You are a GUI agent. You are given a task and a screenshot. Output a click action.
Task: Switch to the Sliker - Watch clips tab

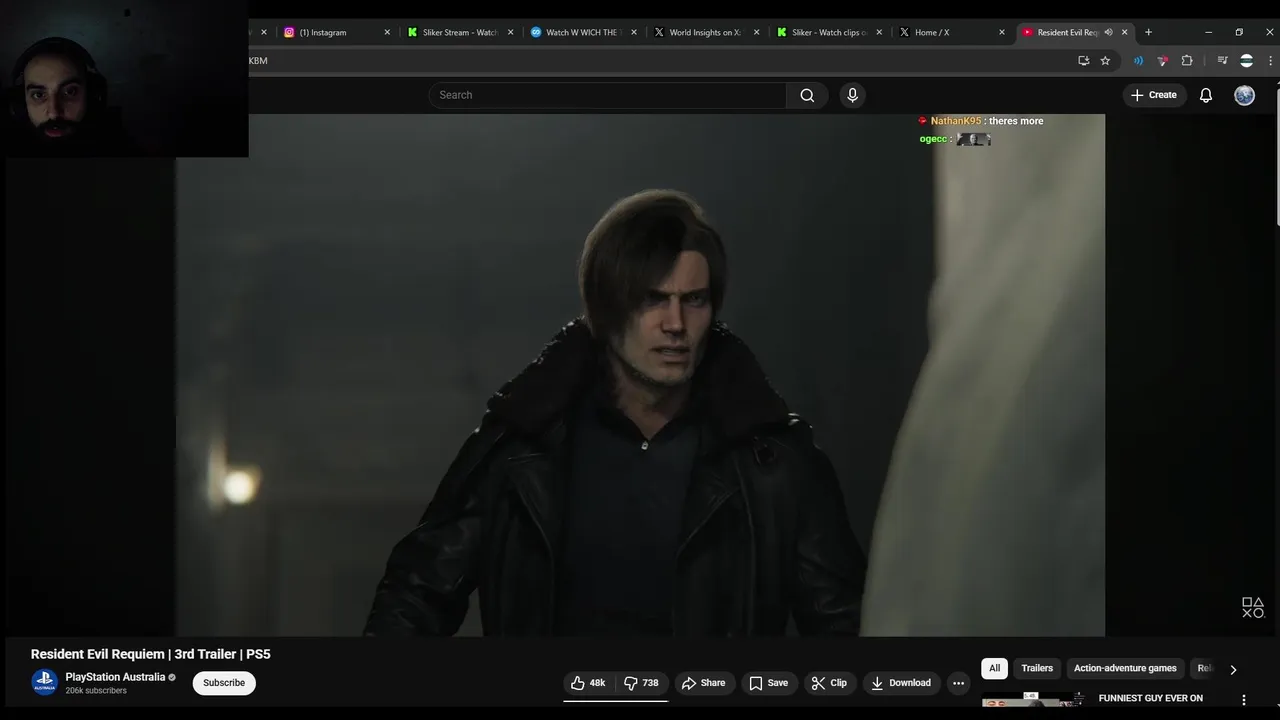point(827,32)
